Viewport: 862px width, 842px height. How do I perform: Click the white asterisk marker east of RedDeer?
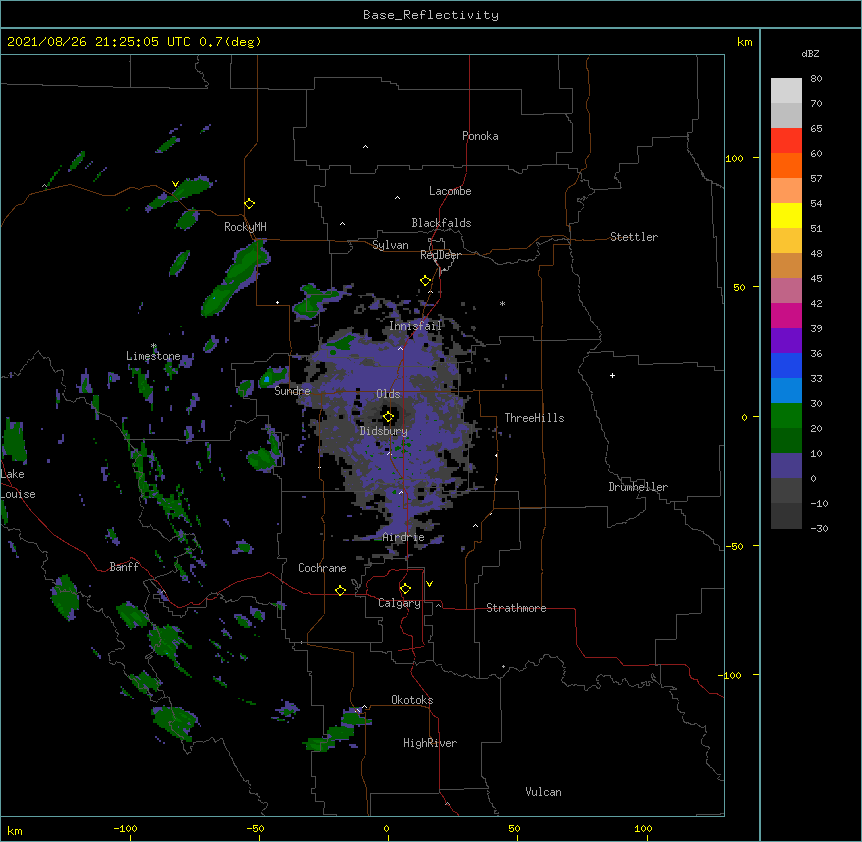click(x=502, y=303)
